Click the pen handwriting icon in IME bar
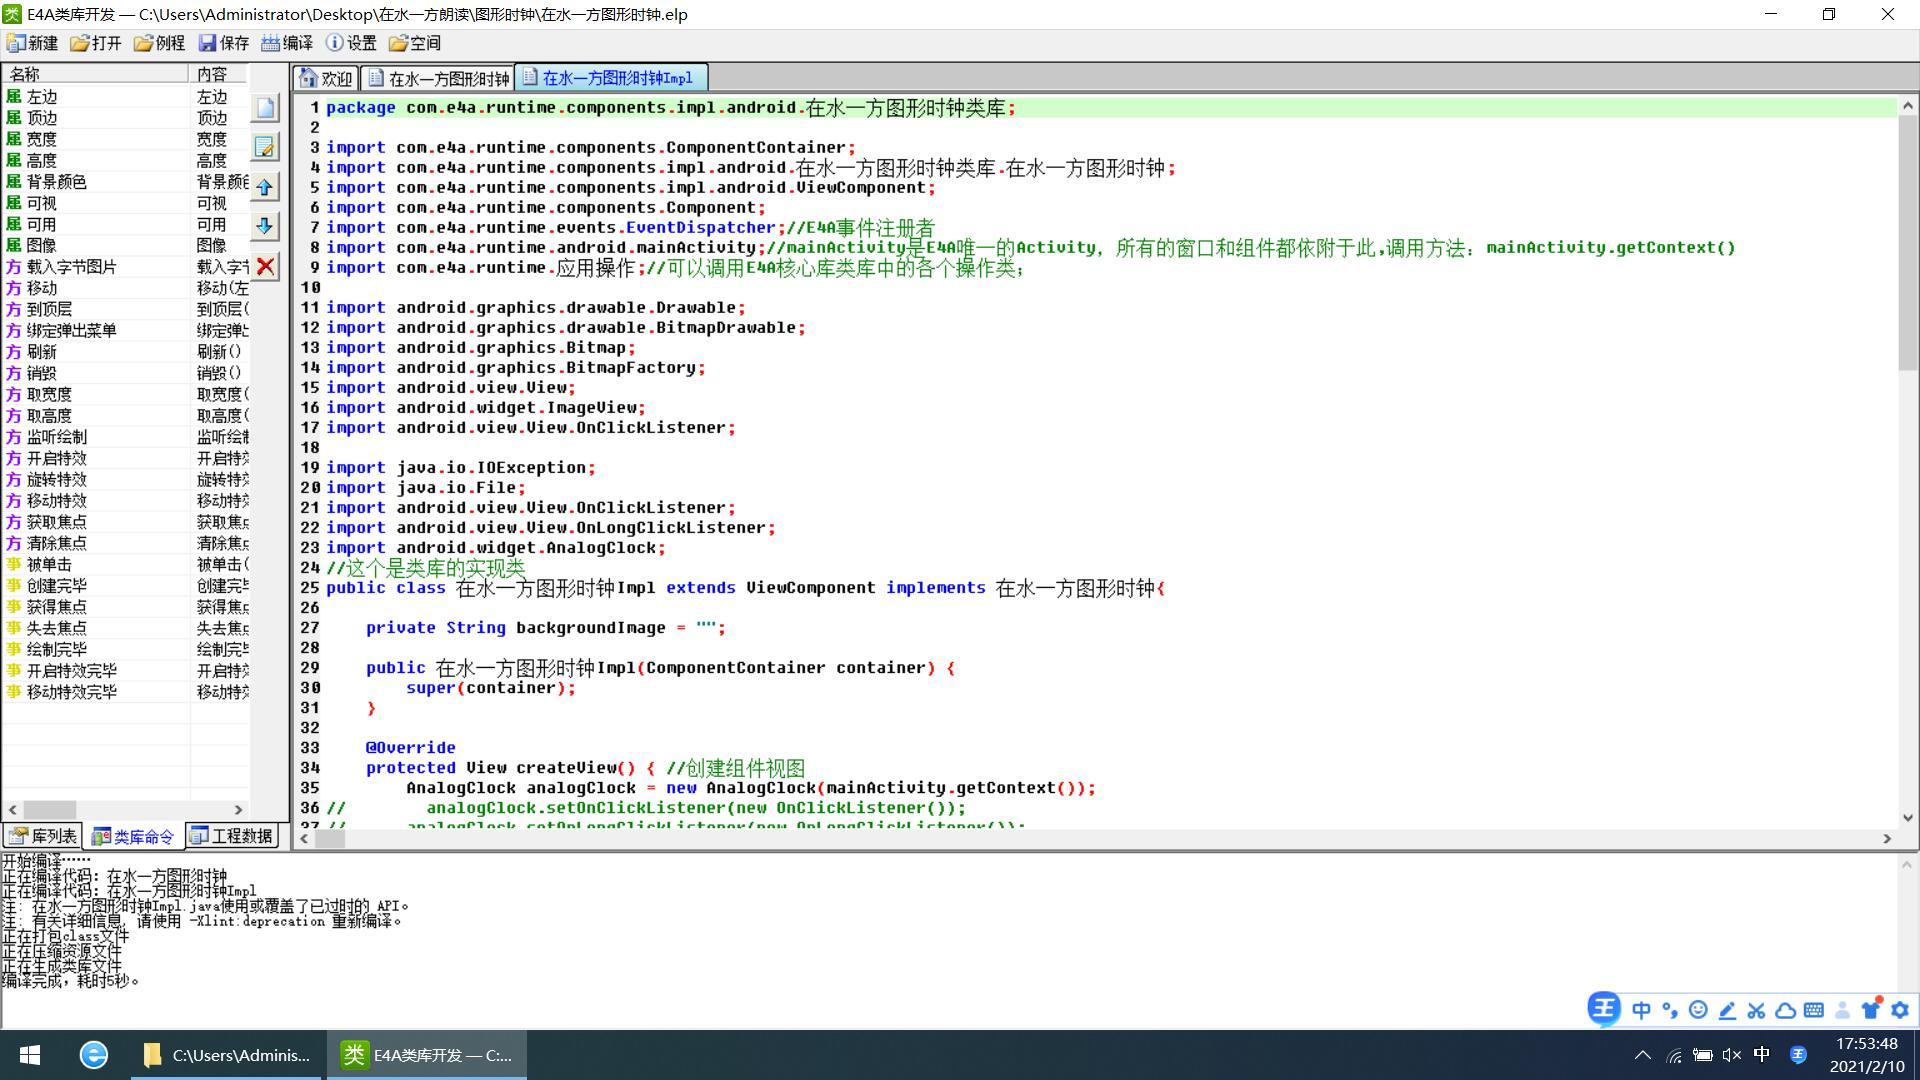 [1727, 1010]
